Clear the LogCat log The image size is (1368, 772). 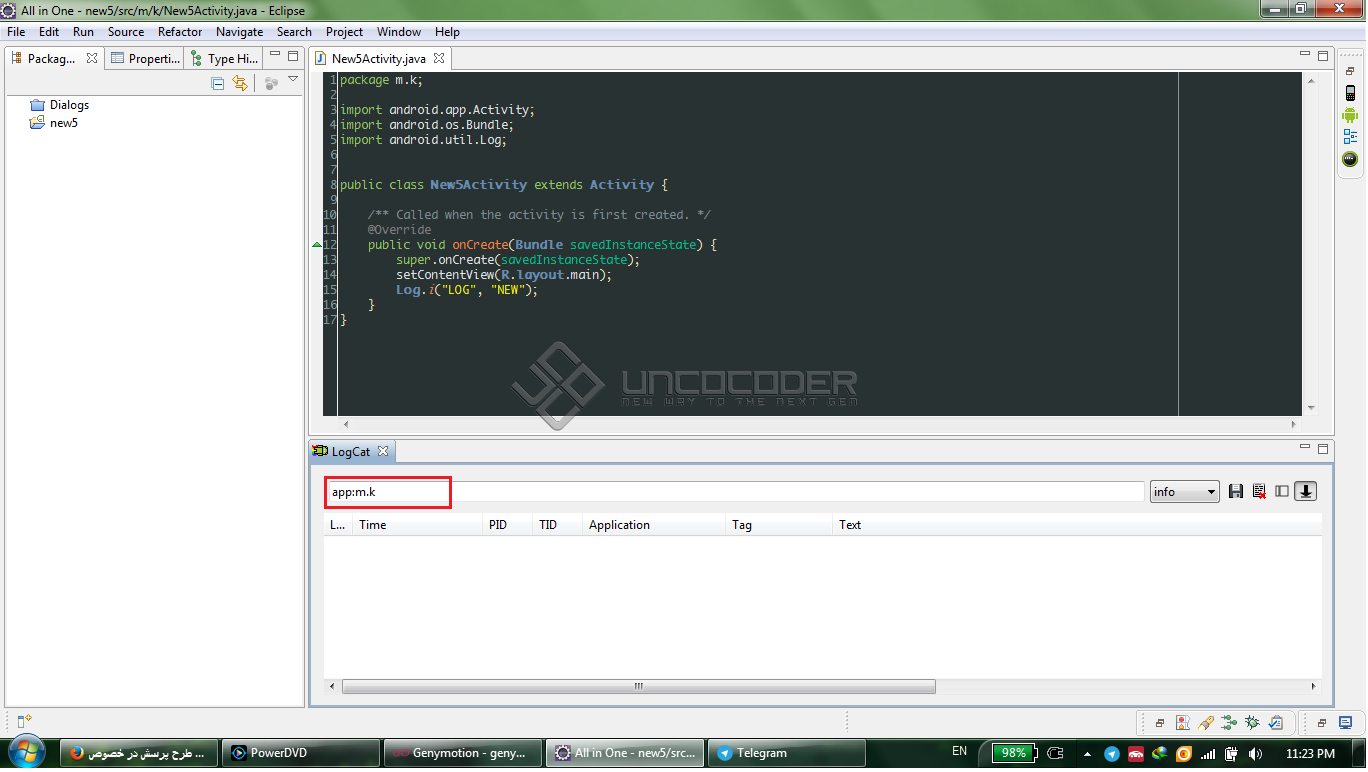tap(1259, 491)
